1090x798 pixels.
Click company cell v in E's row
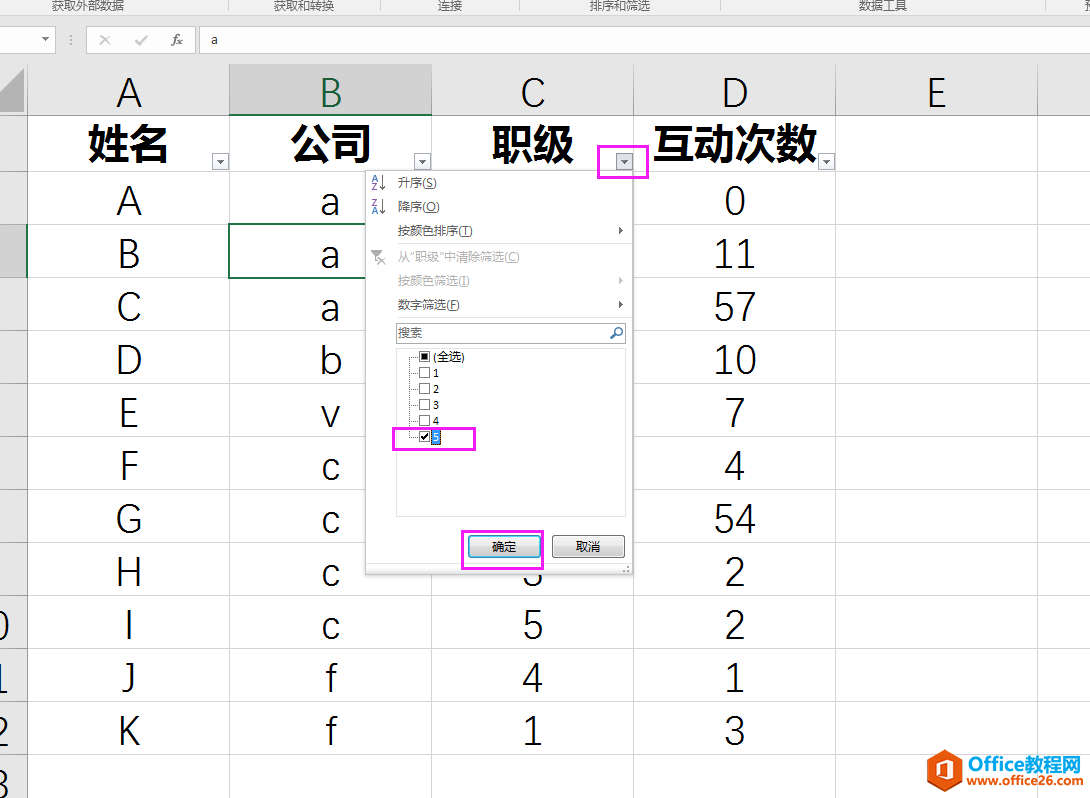pyautogui.click(x=298, y=411)
